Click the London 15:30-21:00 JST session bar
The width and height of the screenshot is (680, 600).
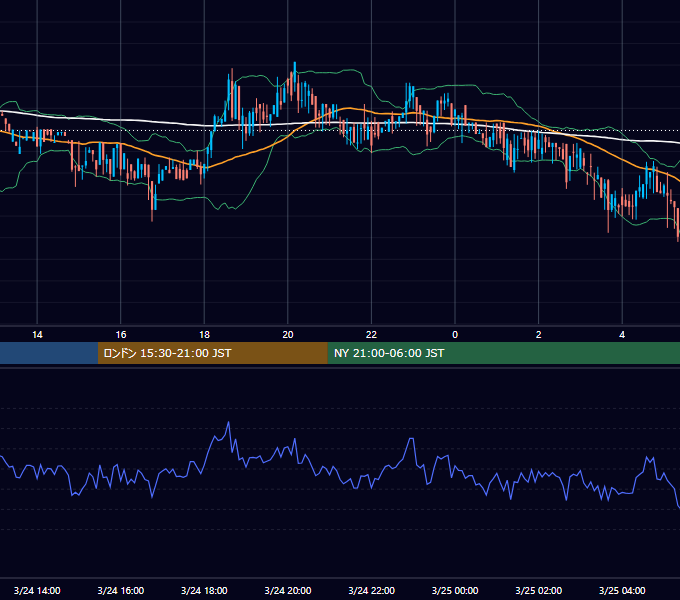[212, 353]
